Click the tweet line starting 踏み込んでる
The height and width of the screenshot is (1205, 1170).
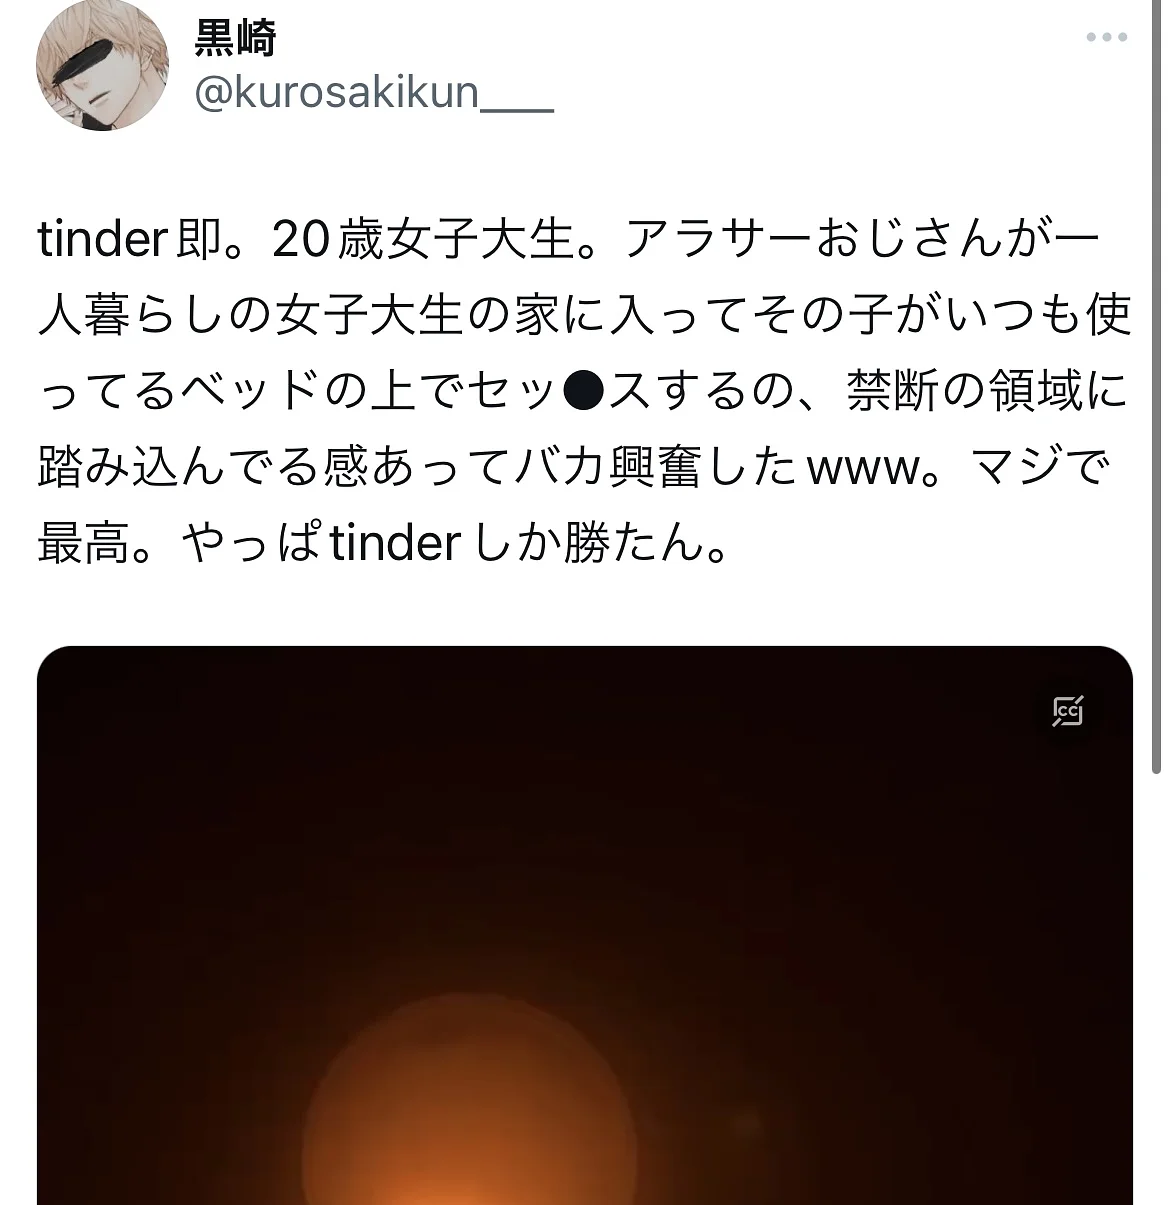click(574, 467)
